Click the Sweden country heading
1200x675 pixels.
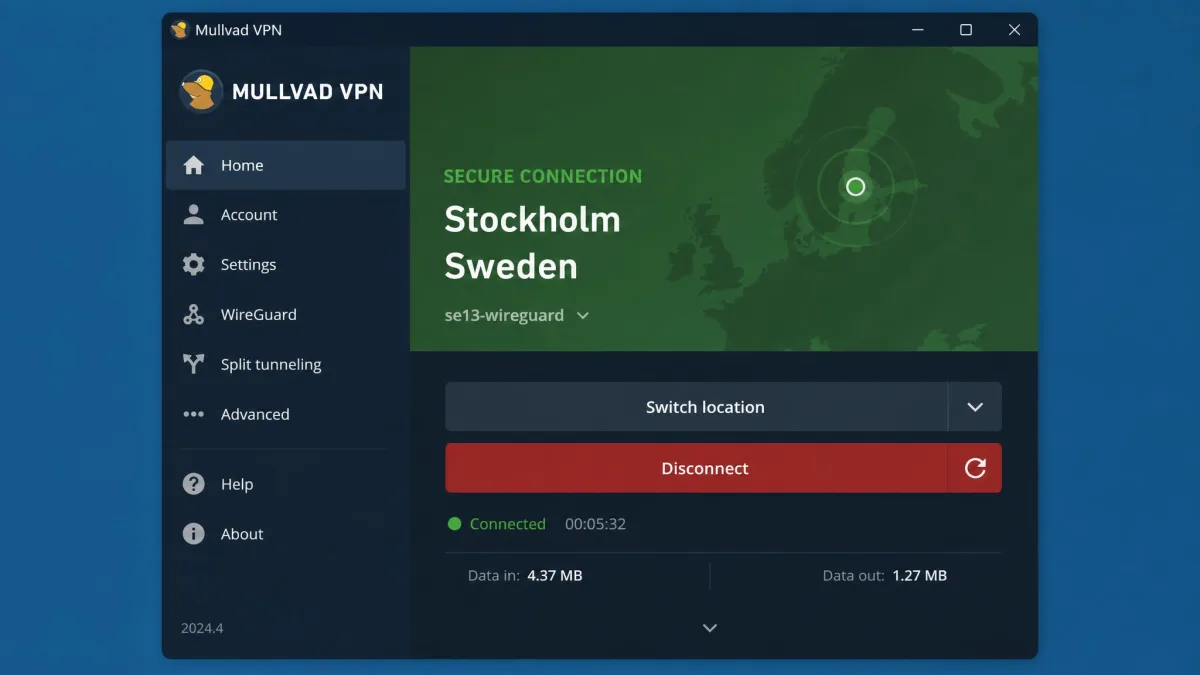[511, 267]
